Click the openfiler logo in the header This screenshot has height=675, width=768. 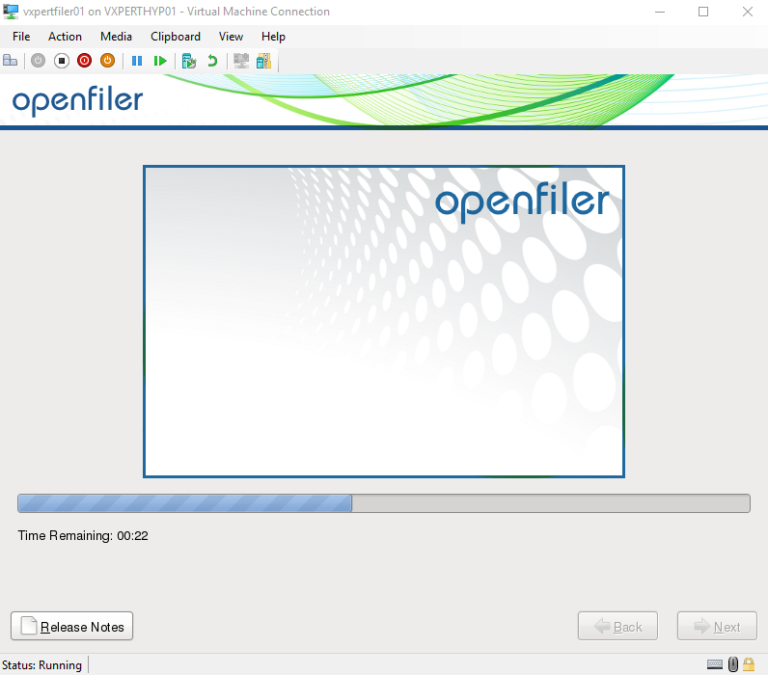coord(77,101)
